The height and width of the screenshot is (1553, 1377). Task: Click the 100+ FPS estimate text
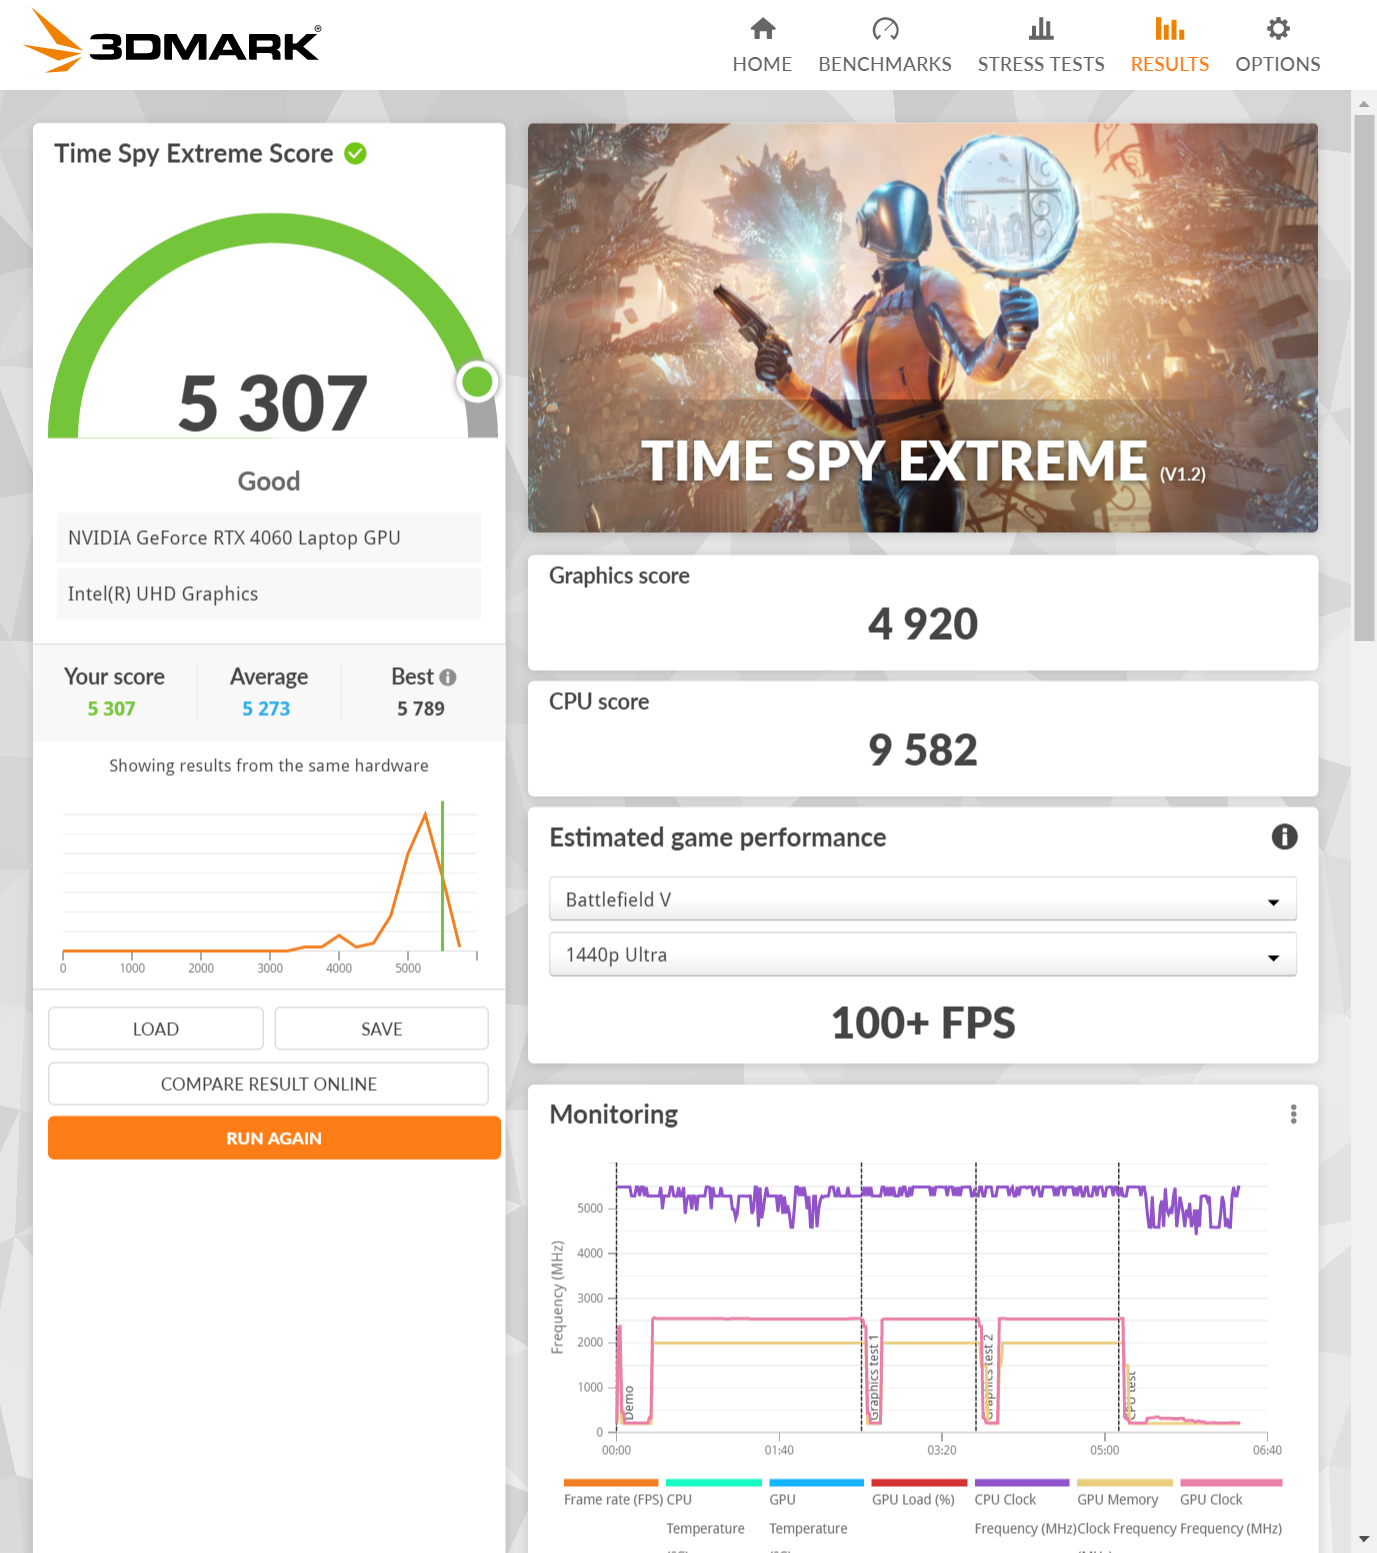(923, 1023)
